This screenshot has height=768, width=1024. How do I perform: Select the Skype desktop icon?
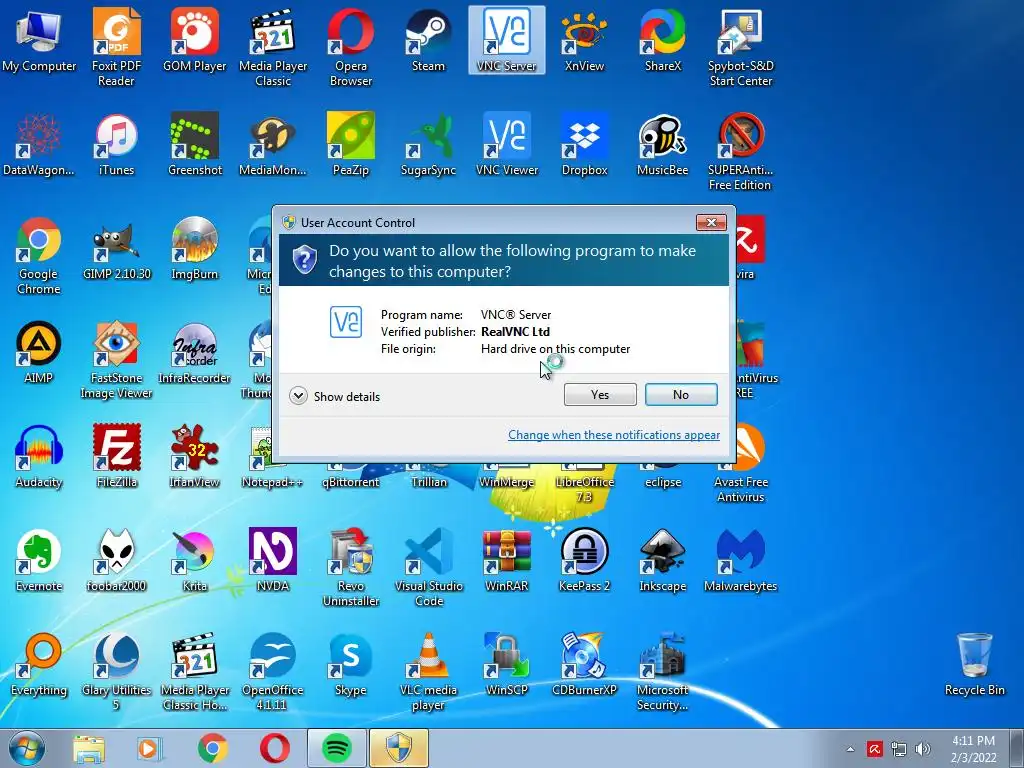(x=351, y=665)
